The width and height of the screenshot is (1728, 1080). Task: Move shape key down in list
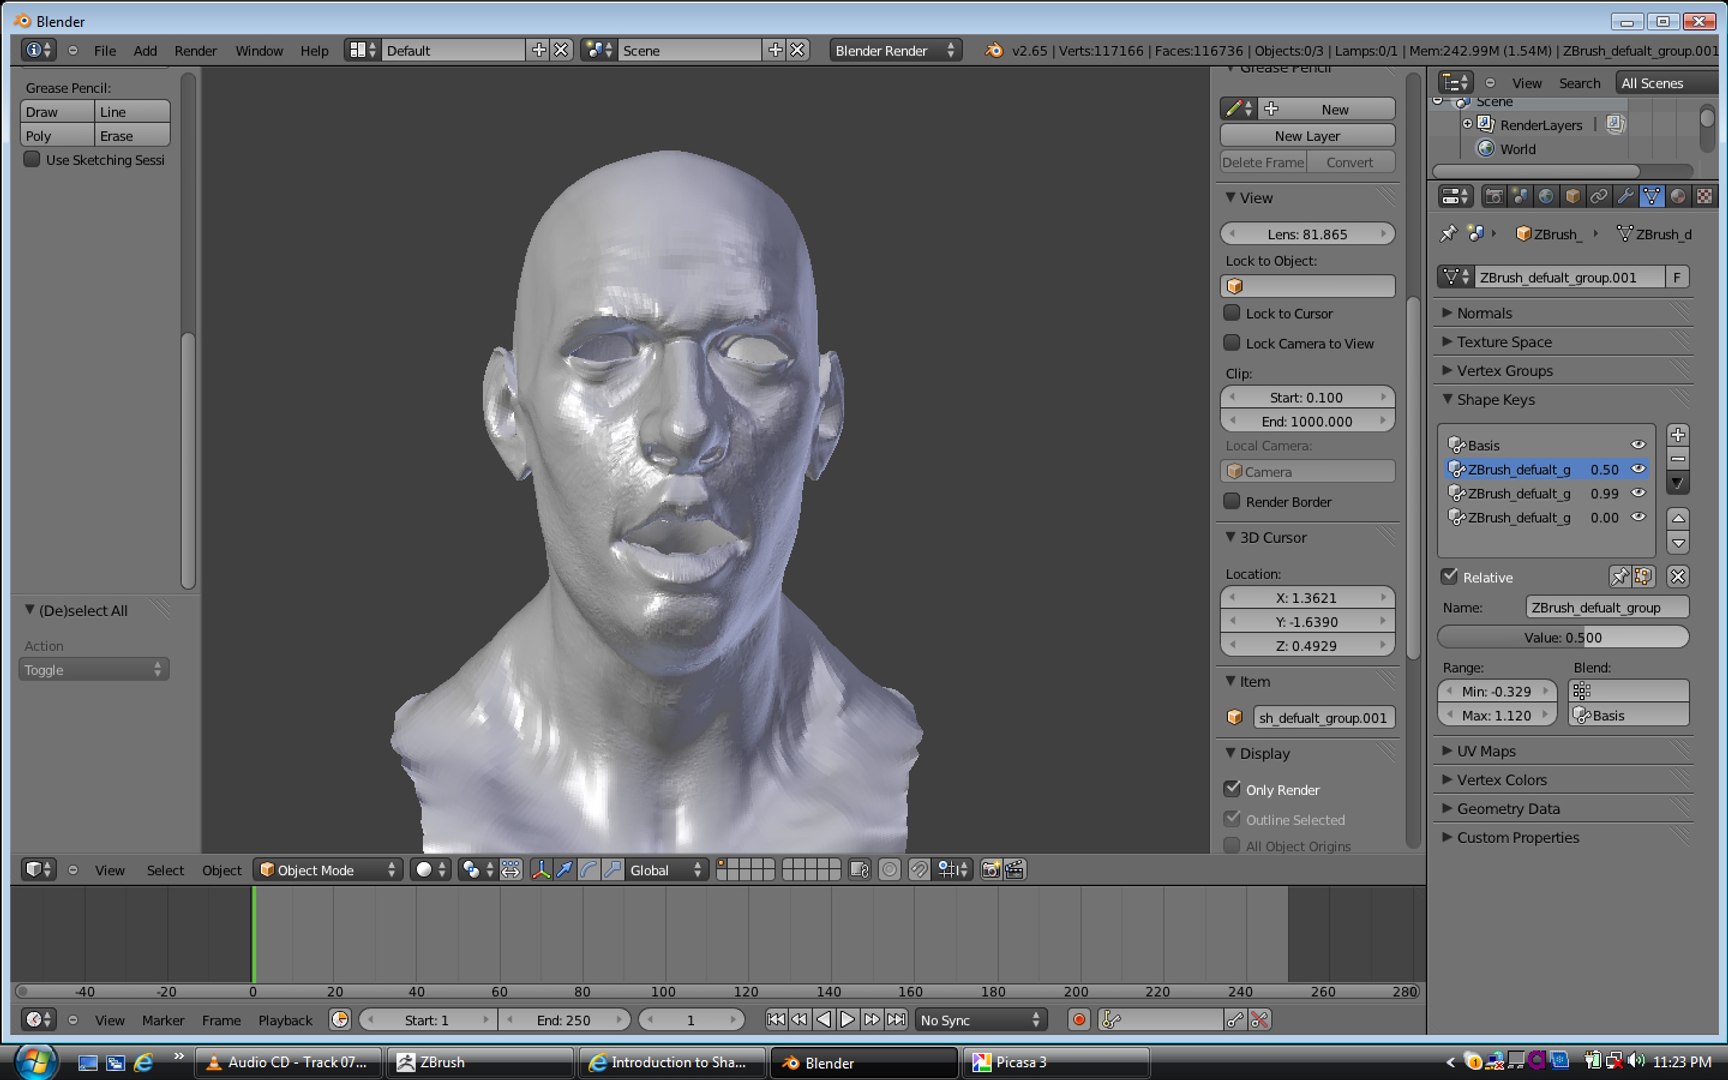pos(1678,543)
